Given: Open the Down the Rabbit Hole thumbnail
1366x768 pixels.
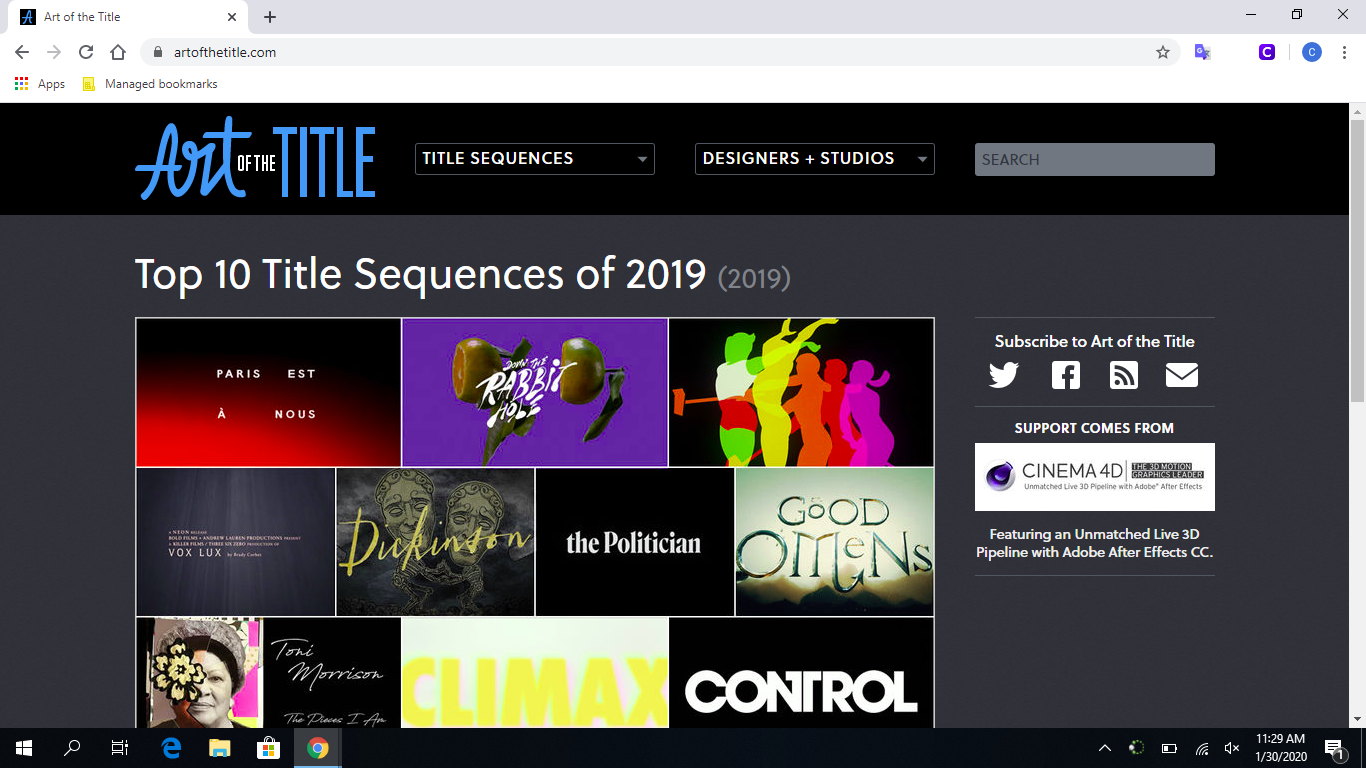Looking at the screenshot, I should point(535,392).
